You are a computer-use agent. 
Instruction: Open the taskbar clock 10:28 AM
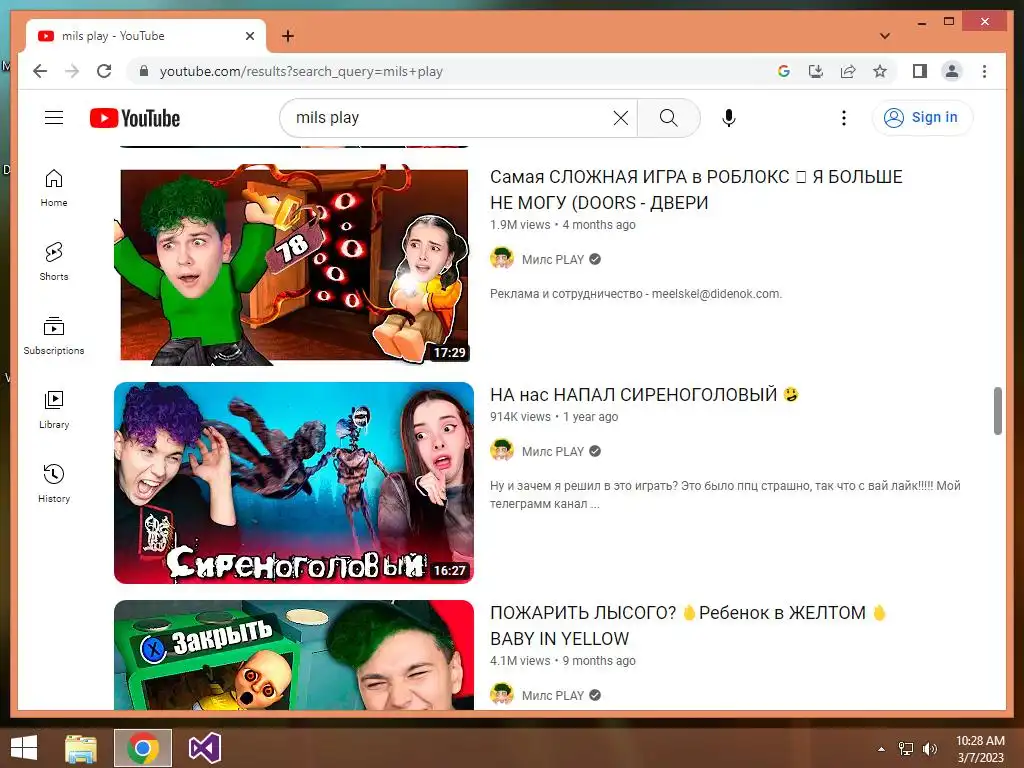pos(980,749)
